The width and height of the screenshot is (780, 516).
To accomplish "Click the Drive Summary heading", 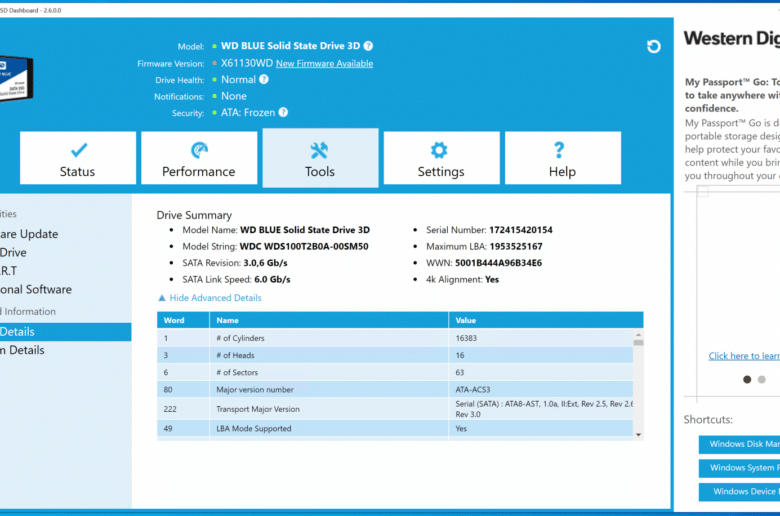I will (194, 215).
